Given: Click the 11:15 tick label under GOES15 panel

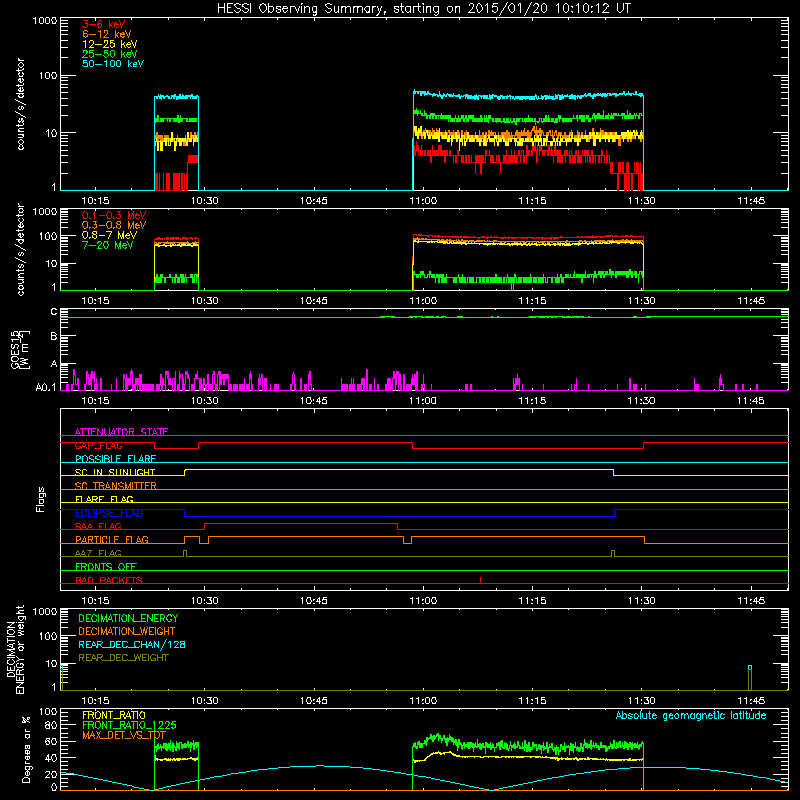Looking at the screenshot, I should pos(532,401).
